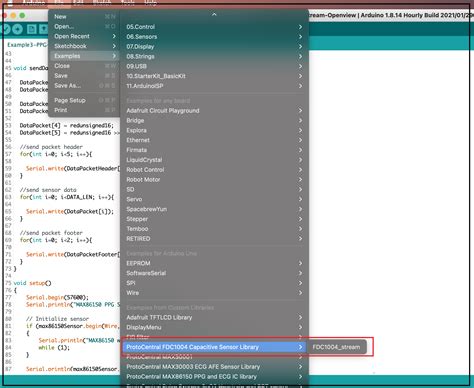Image resolution: width=474 pixels, height=388 pixels.
Task: Open the Robot Control examples entry
Action: pyautogui.click(x=214, y=170)
